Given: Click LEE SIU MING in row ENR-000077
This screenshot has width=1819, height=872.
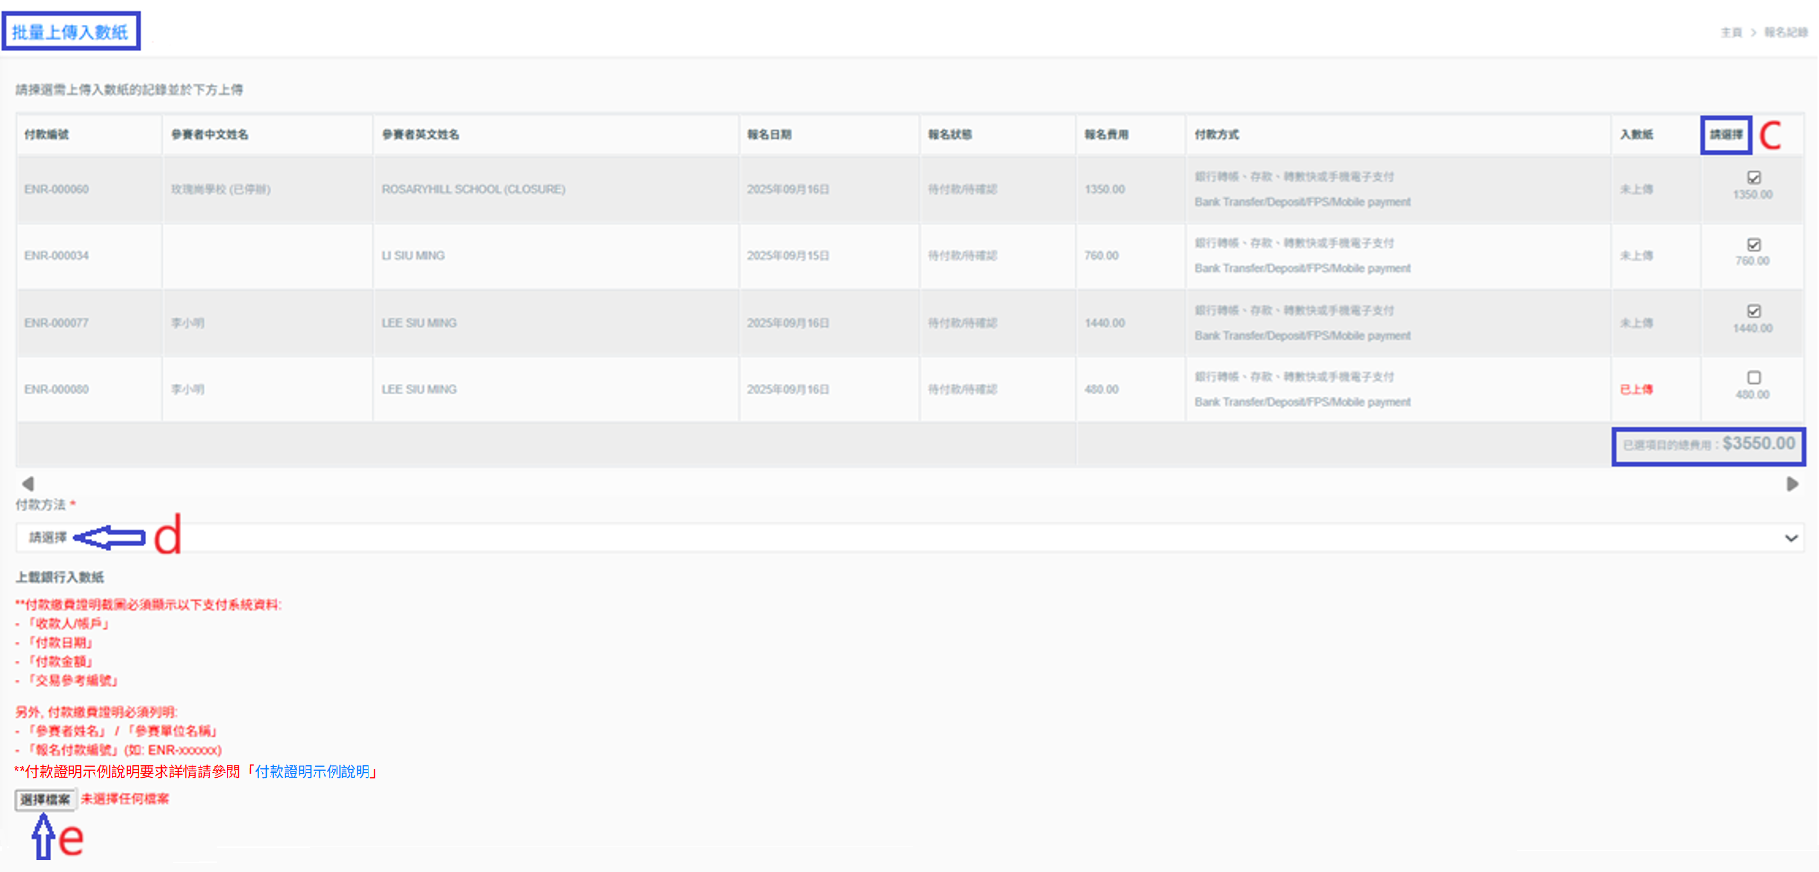Looking at the screenshot, I should [419, 323].
